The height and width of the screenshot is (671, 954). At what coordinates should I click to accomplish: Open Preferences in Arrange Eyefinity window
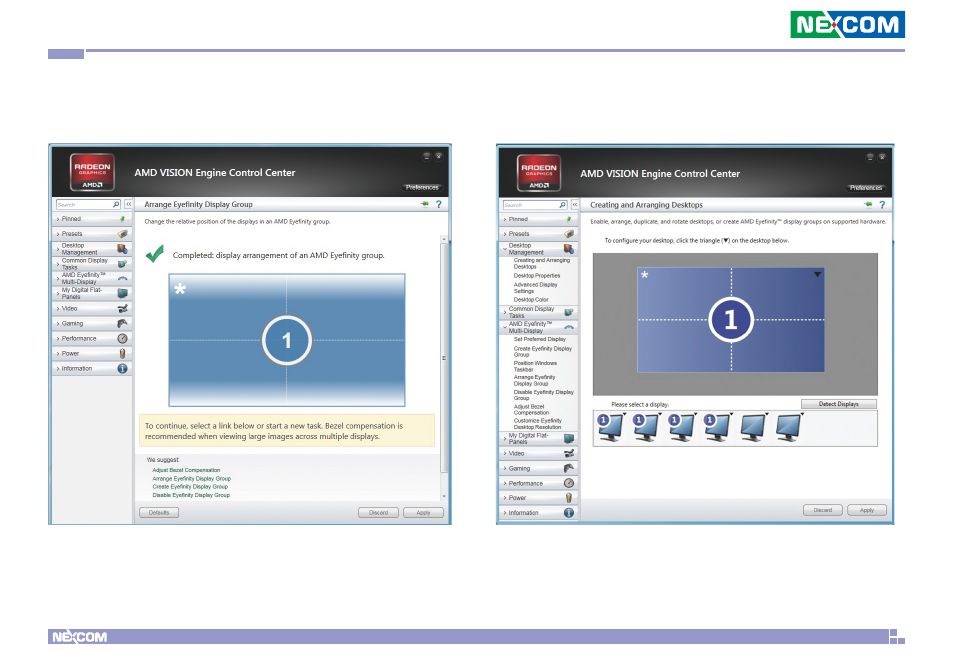click(422, 187)
